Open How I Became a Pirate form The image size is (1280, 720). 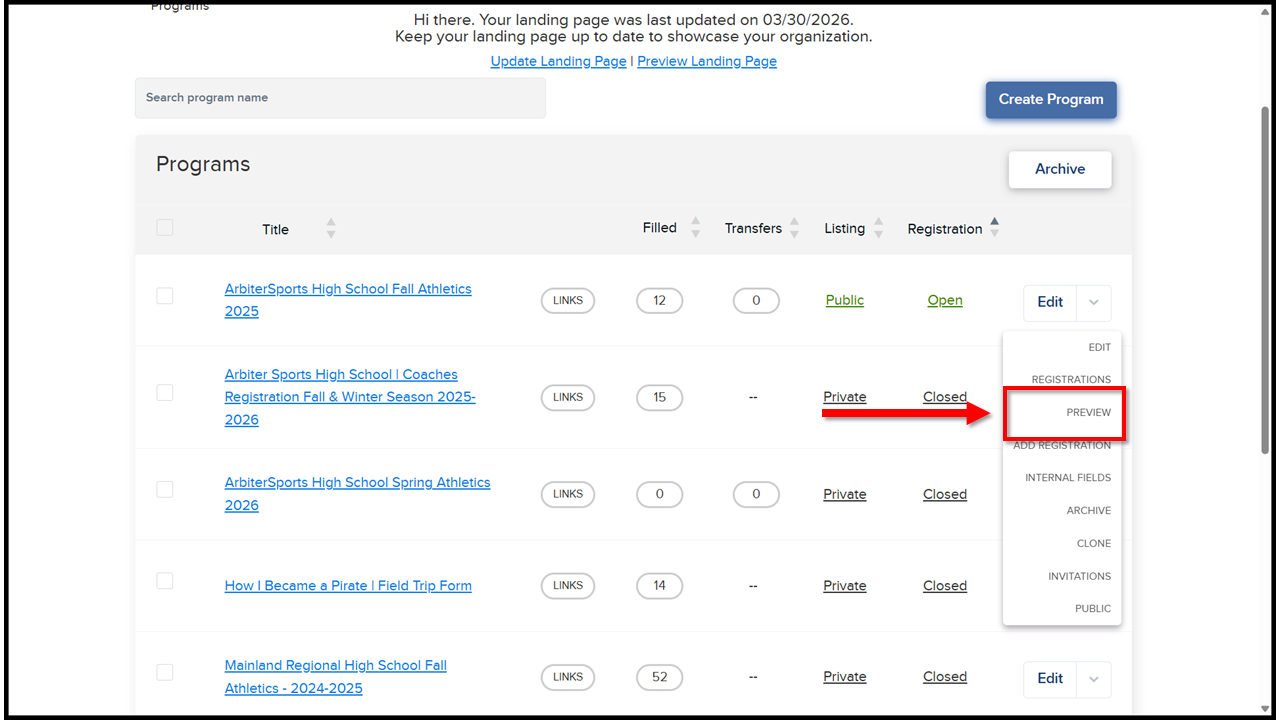tap(348, 586)
